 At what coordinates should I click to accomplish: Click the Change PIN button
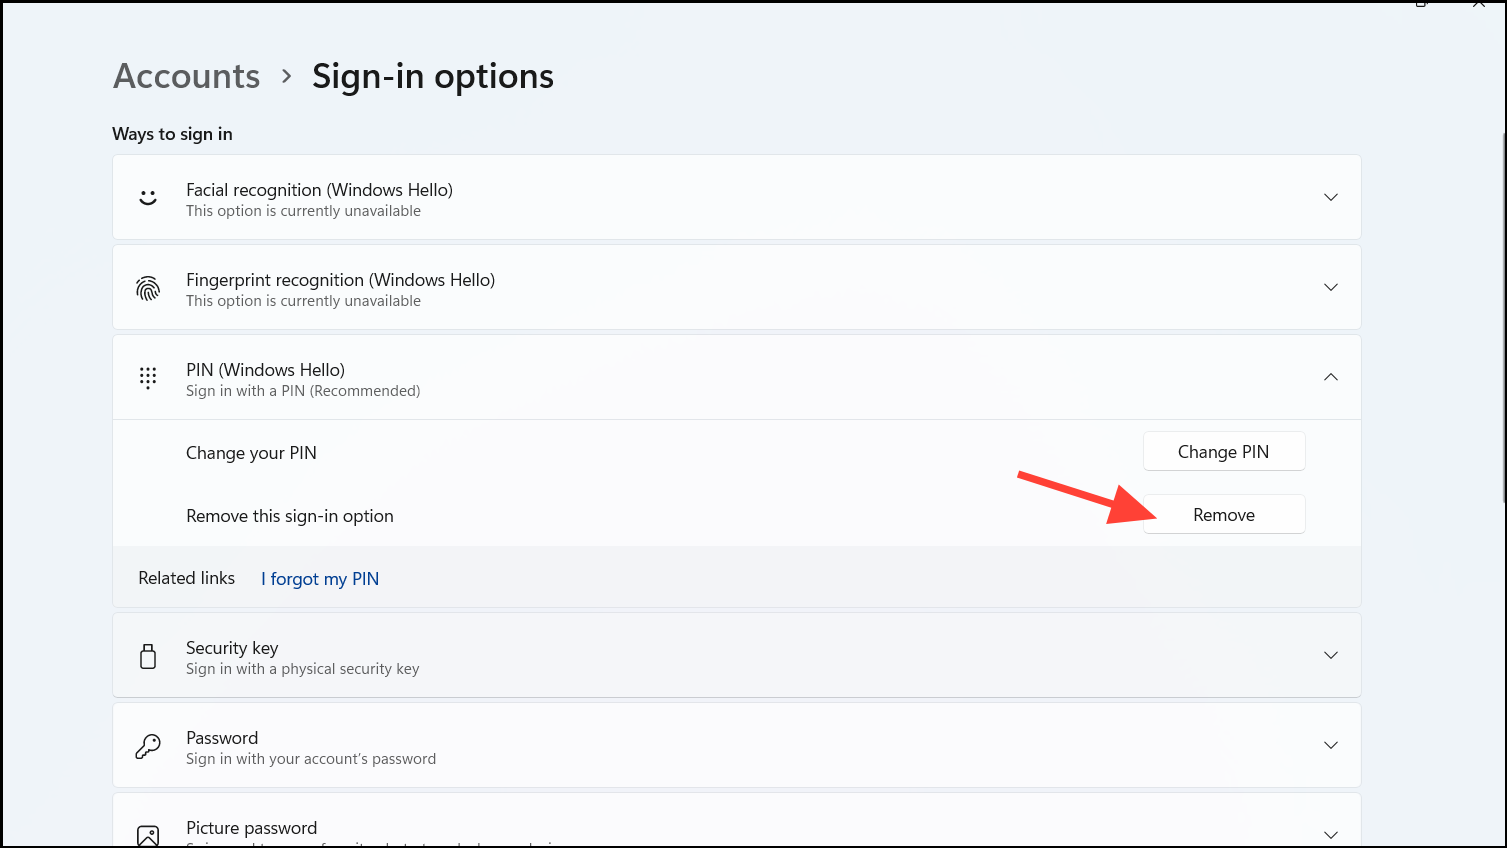[1224, 451]
